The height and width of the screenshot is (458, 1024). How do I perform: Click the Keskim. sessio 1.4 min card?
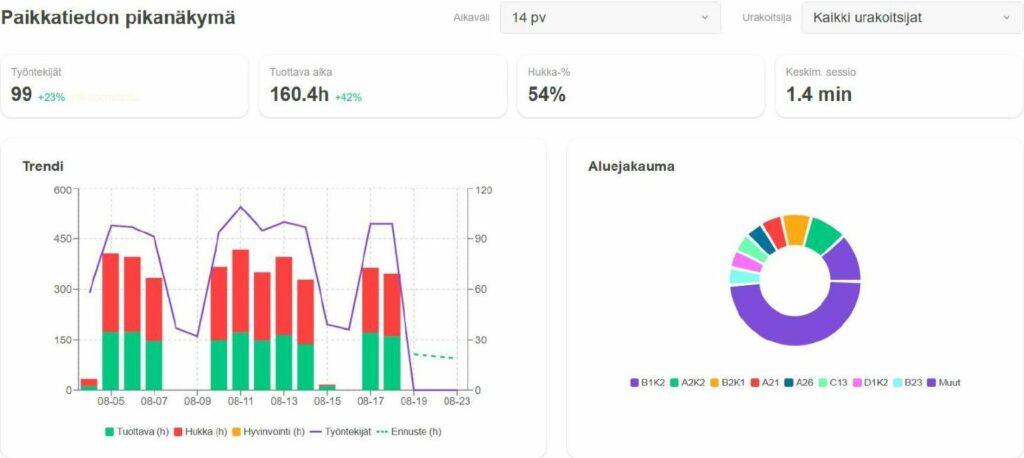pyautogui.click(x=899, y=86)
